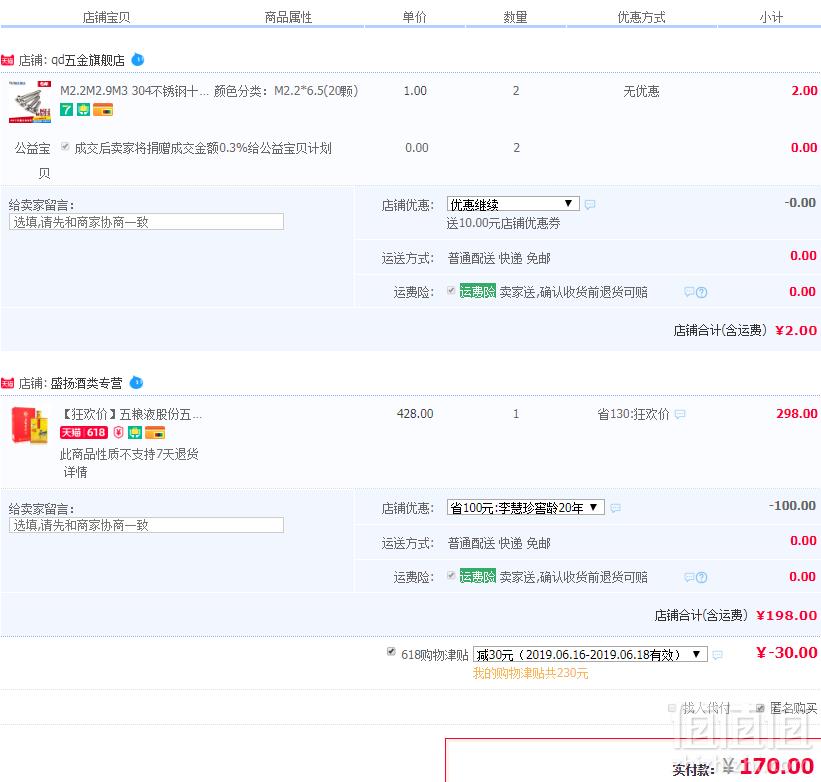Image resolution: width=821 pixels, height=782 pixels.
Task: Focus seller message field for 盛扬酒类专营
Action: (147, 525)
